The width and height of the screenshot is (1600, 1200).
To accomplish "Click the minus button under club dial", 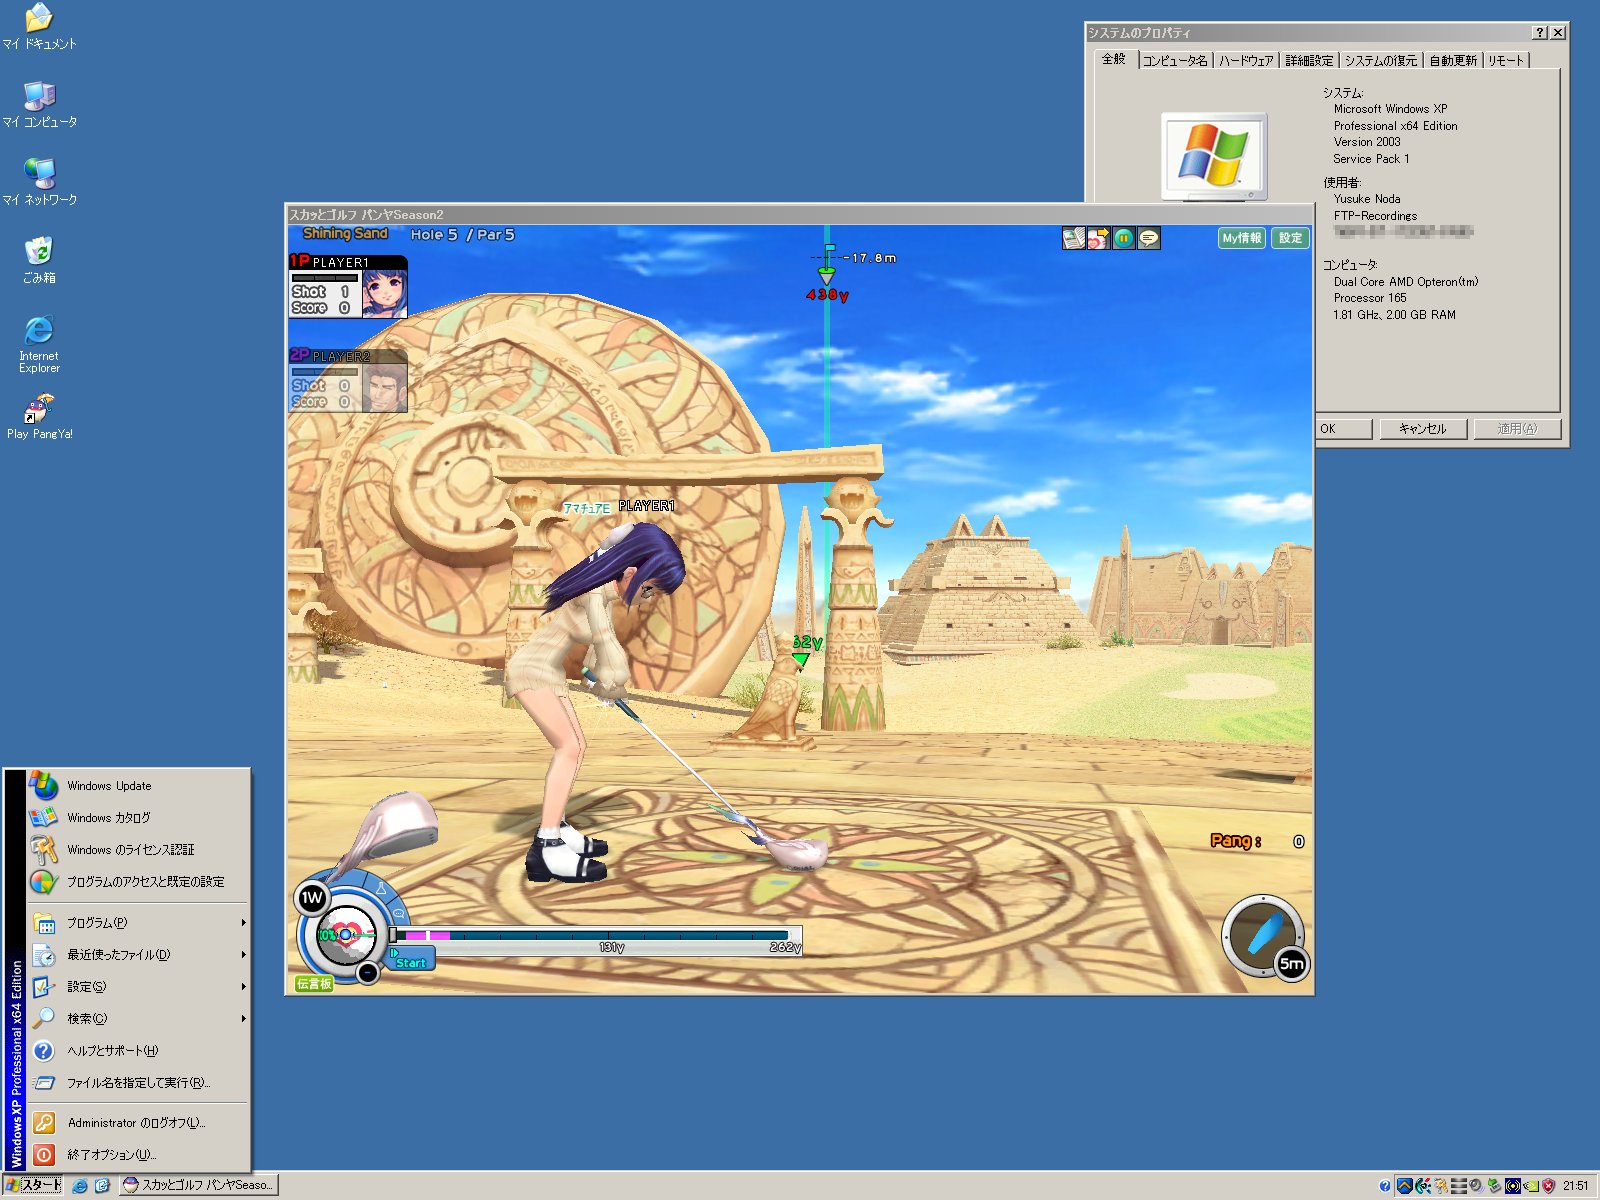I will [368, 972].
